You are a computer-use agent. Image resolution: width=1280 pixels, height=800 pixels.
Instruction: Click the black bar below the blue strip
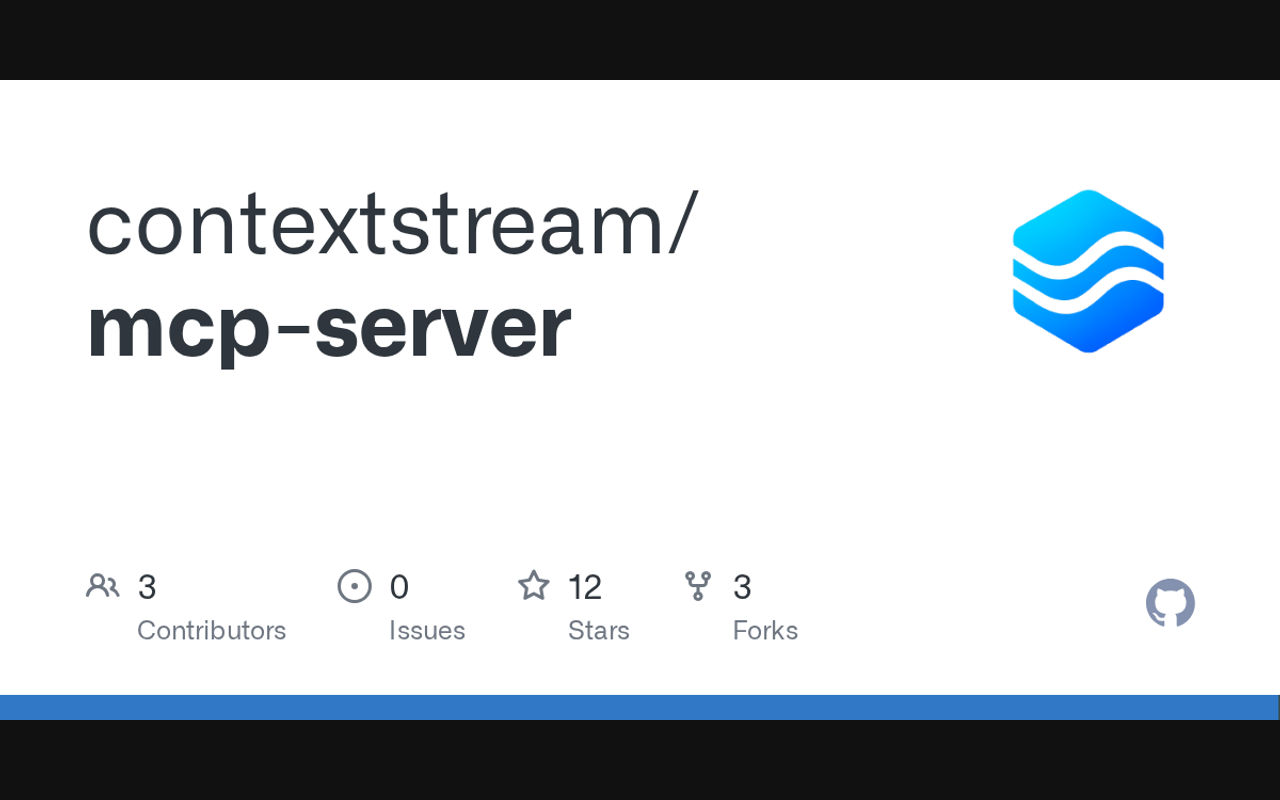[640, 760]
